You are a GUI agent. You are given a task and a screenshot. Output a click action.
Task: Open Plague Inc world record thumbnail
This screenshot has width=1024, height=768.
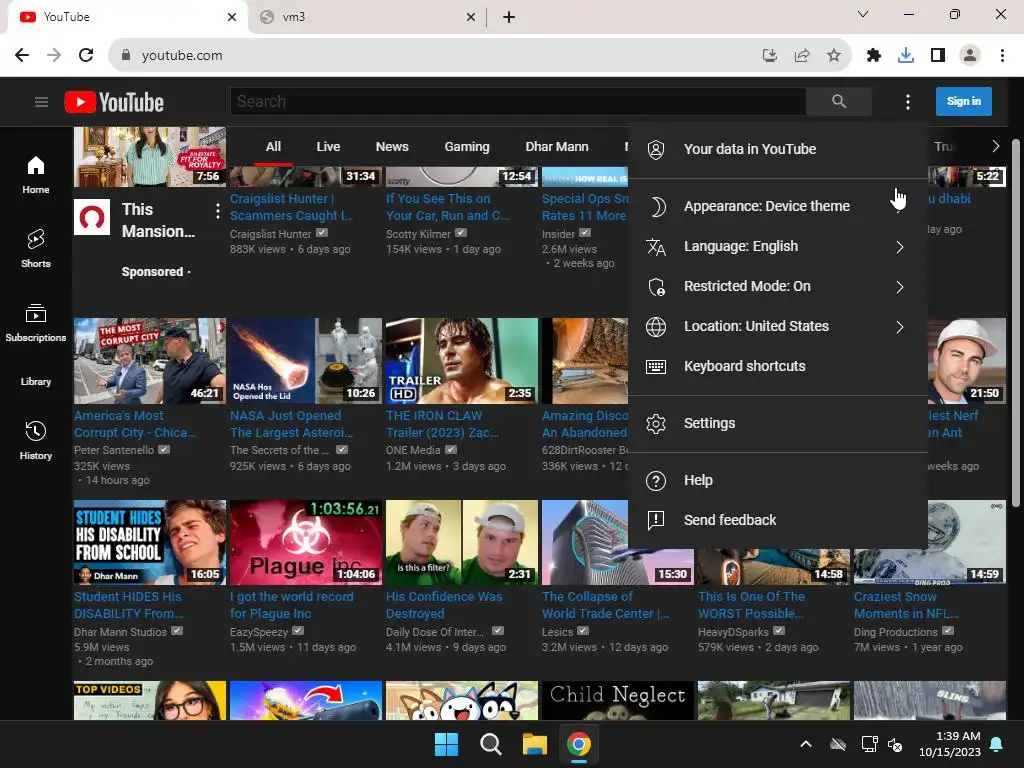click(x=306, y=542)
